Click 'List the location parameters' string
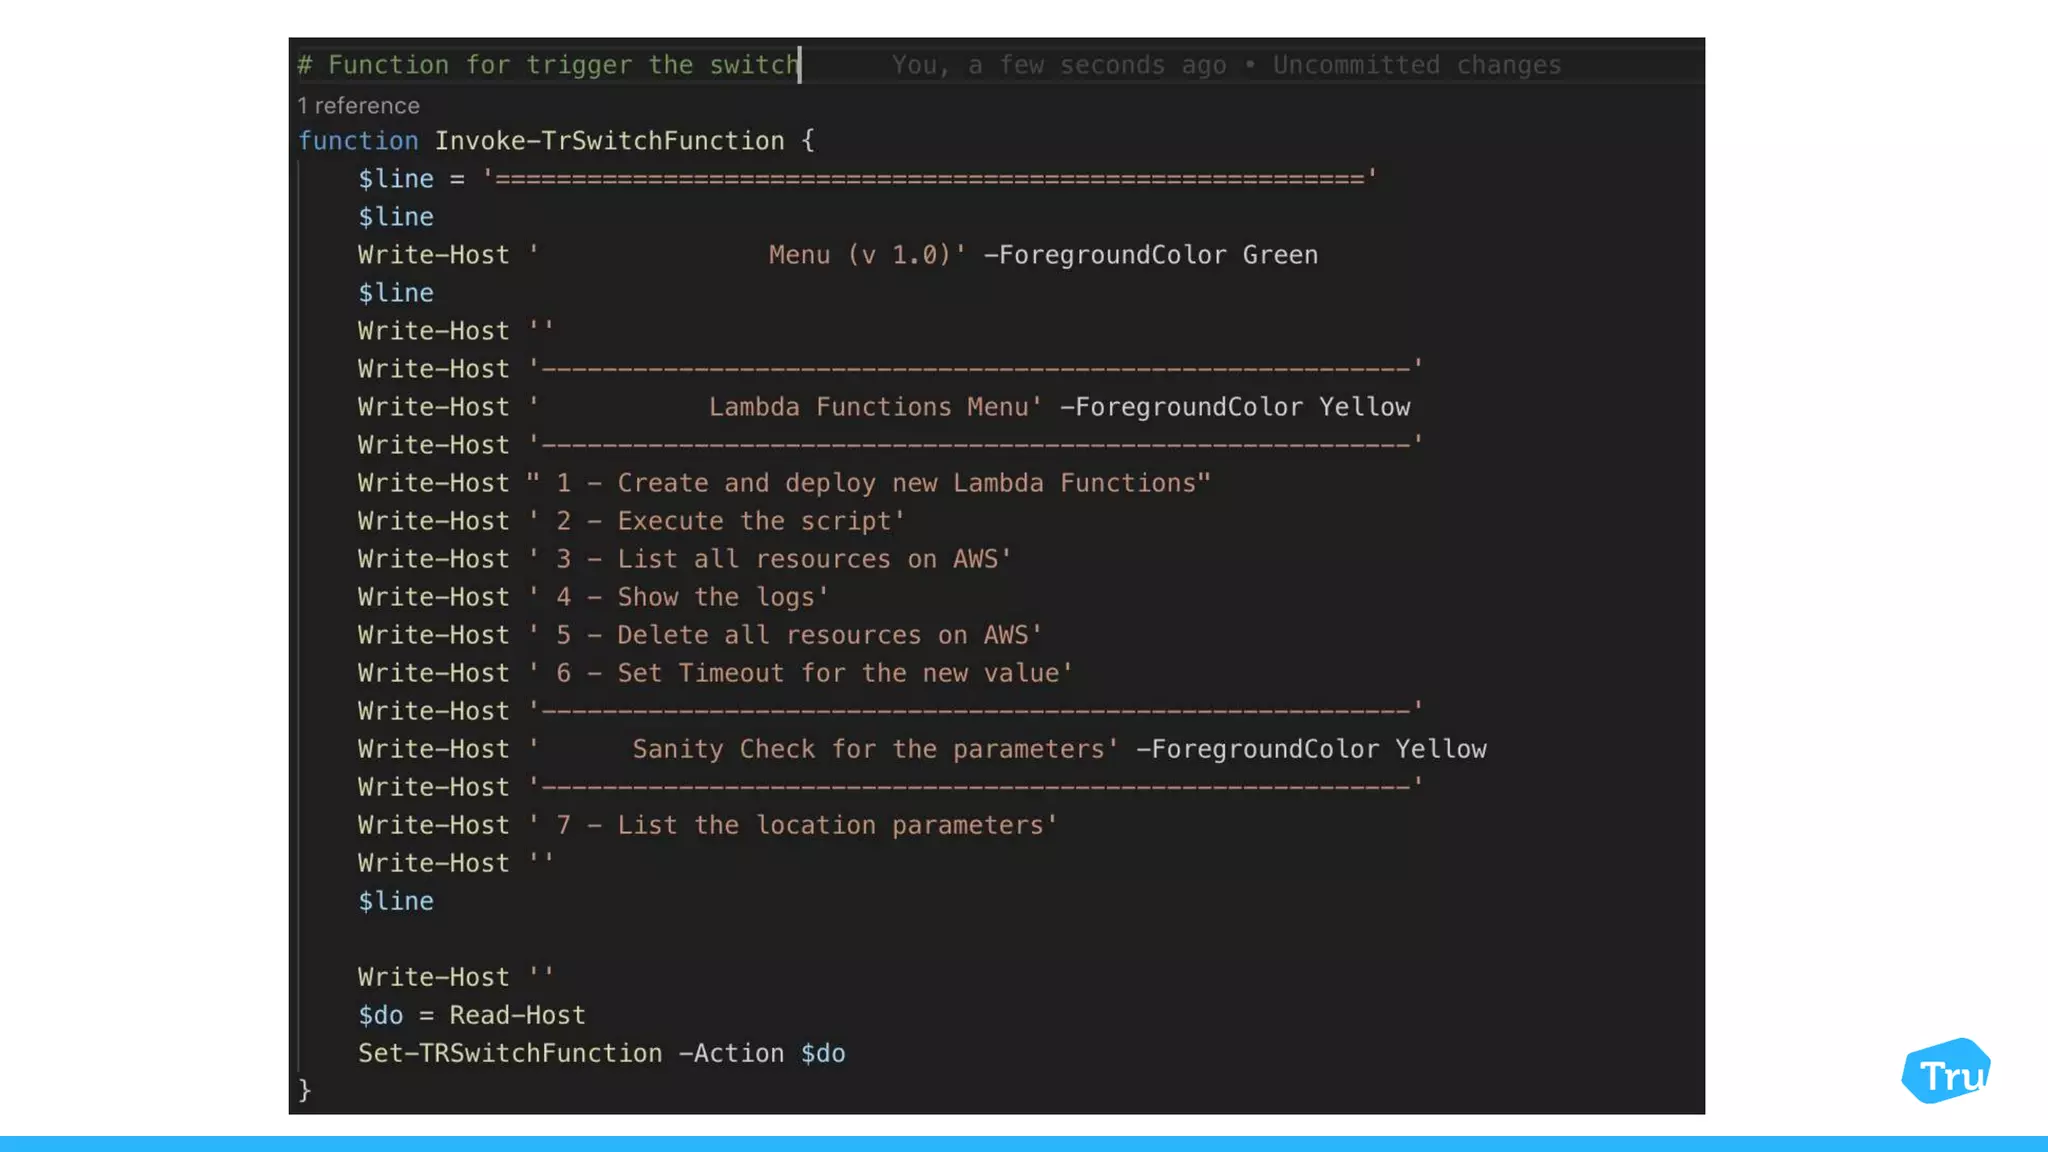Image resolution: width=2048 pixels, height=1152 pixels. point(829,825)
